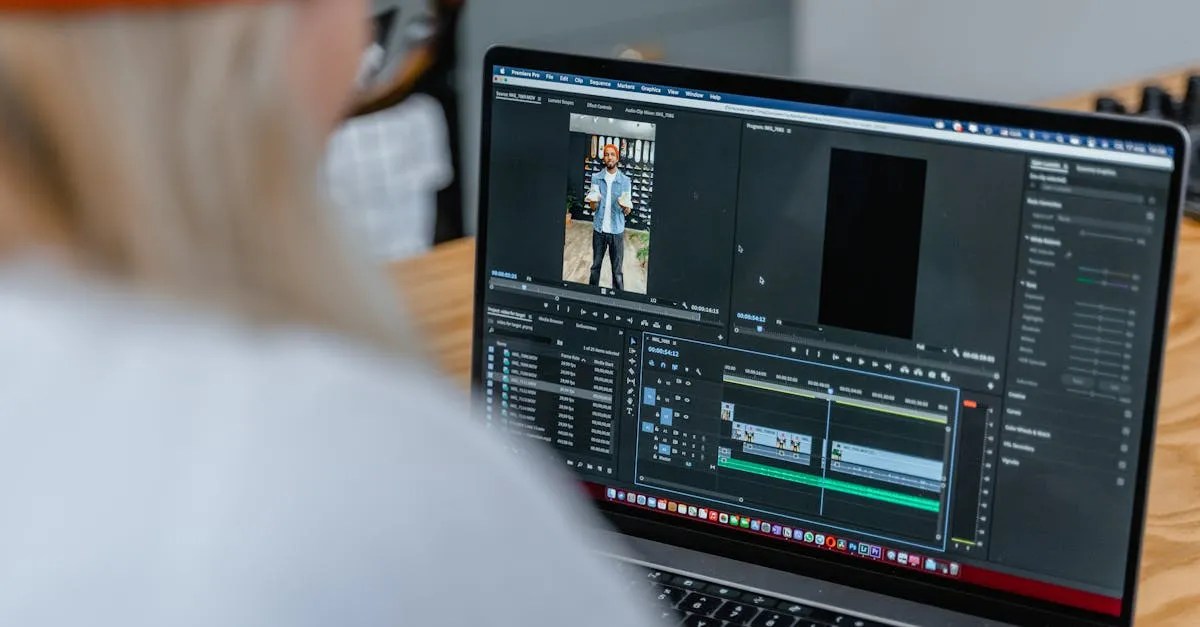Open the Lumetri Color magic wand eyedropper
The image size is (1200, 627).
point(1067,254)
